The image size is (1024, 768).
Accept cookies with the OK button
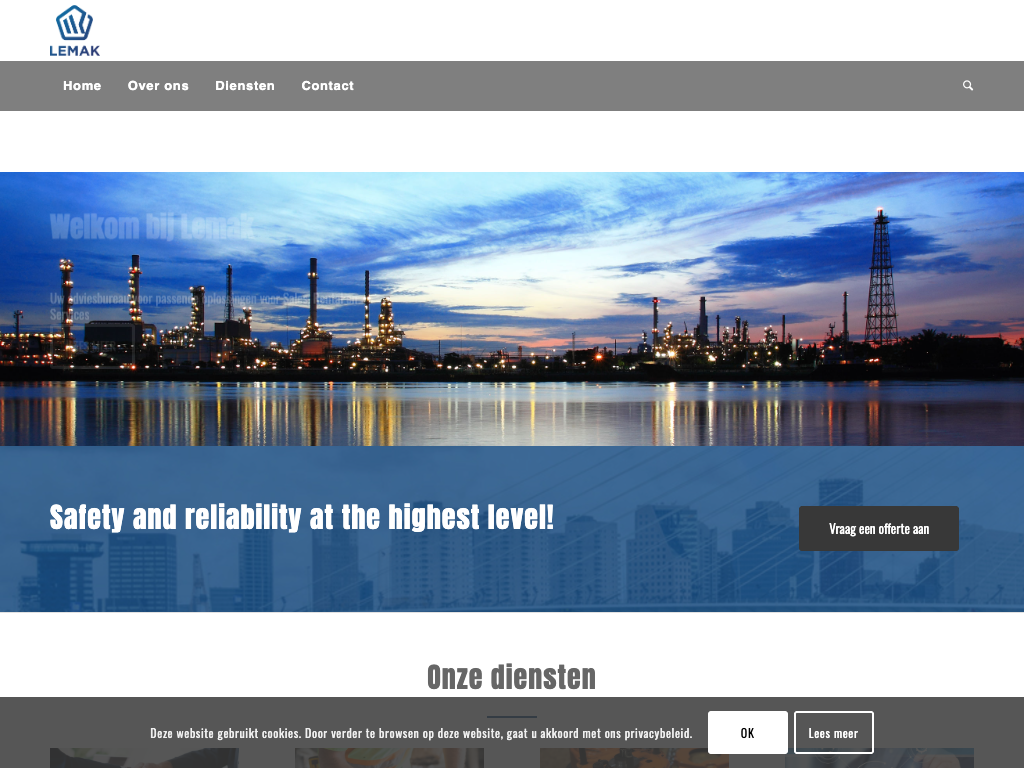pyautogui.click(x=747, y=733)
